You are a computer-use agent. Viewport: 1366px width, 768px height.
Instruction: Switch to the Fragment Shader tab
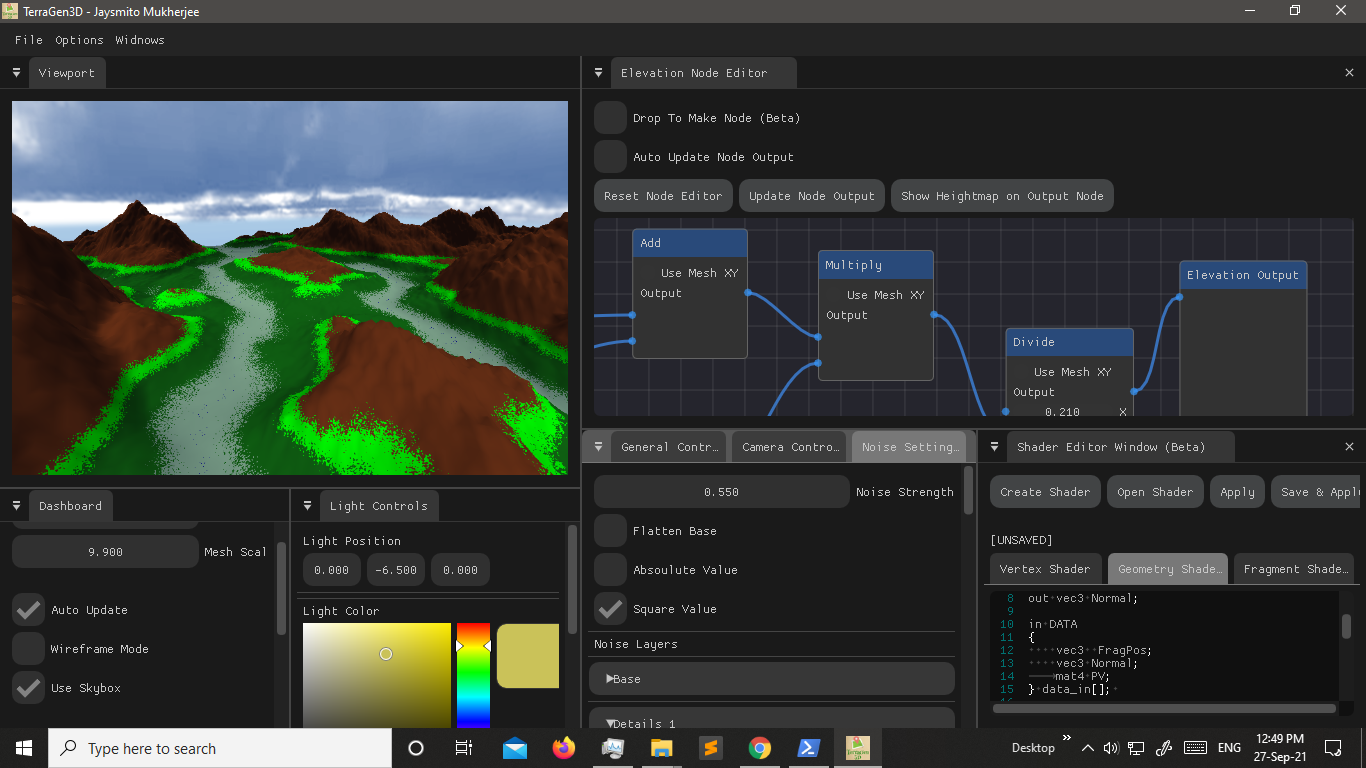click(x=1294, y=568)
